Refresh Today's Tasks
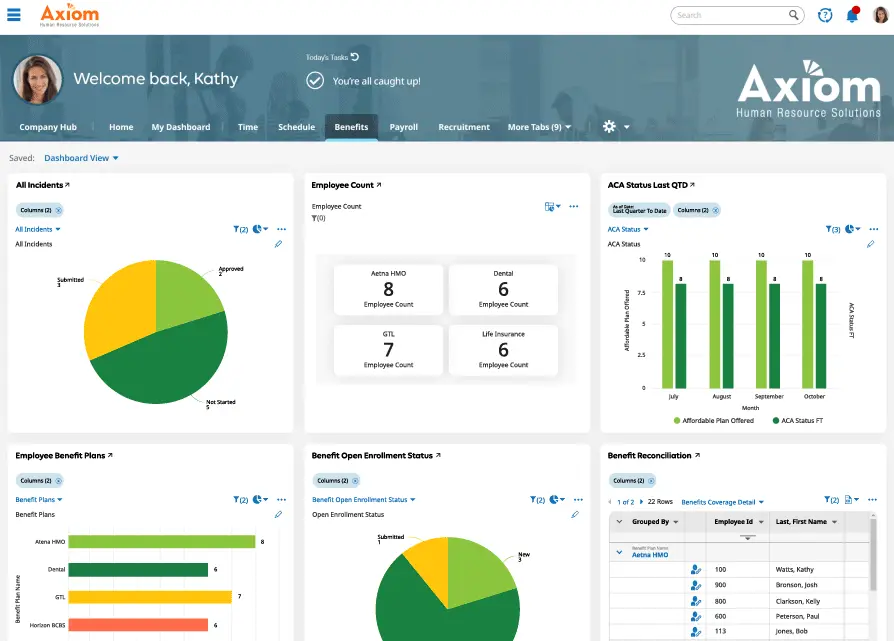Viewport: 894px width, 641px height. click(x=355, y=56)
